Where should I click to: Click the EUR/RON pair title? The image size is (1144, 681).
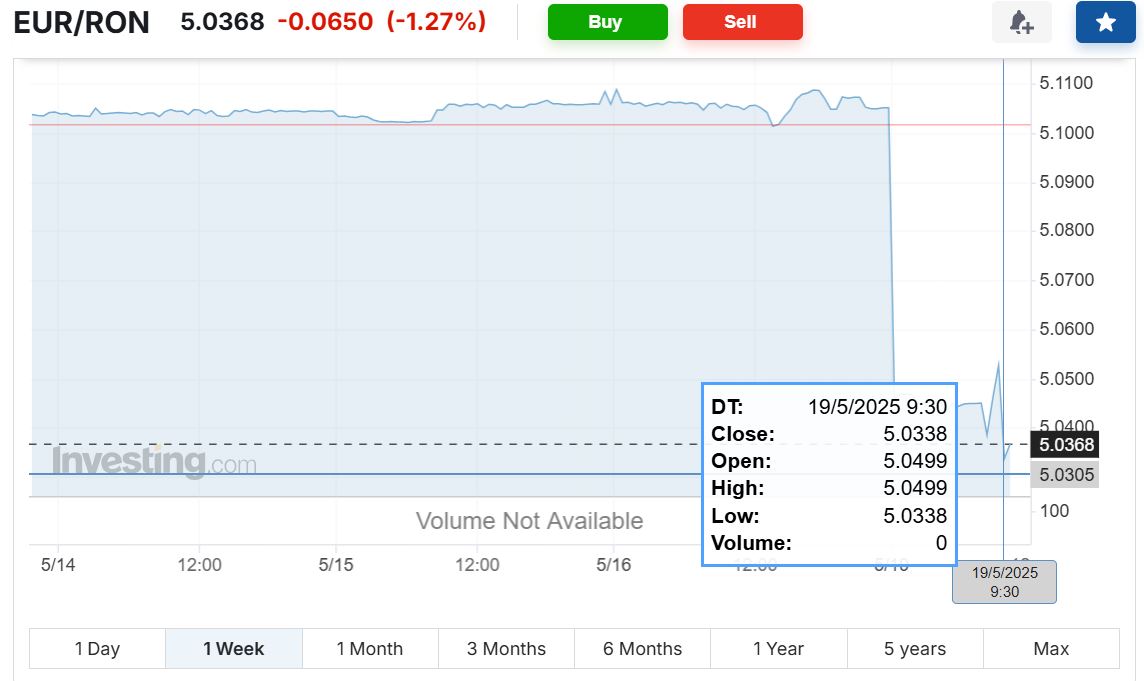[x=82, y=22]
